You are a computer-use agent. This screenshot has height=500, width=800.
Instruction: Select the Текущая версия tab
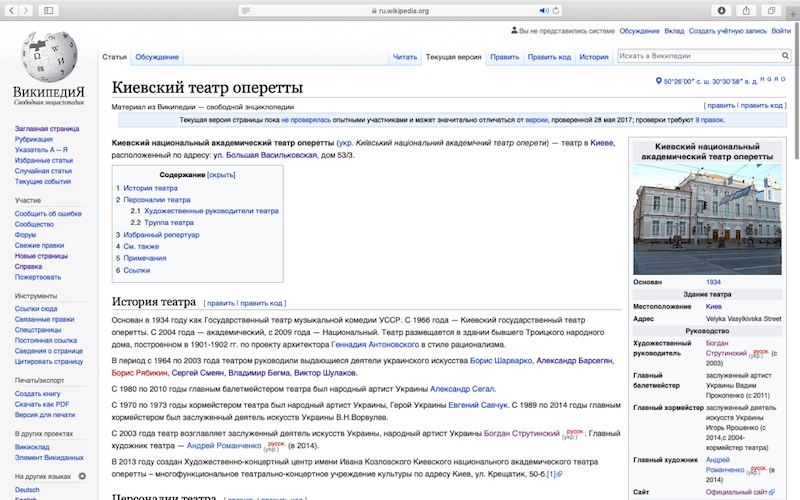click(454, 57)
